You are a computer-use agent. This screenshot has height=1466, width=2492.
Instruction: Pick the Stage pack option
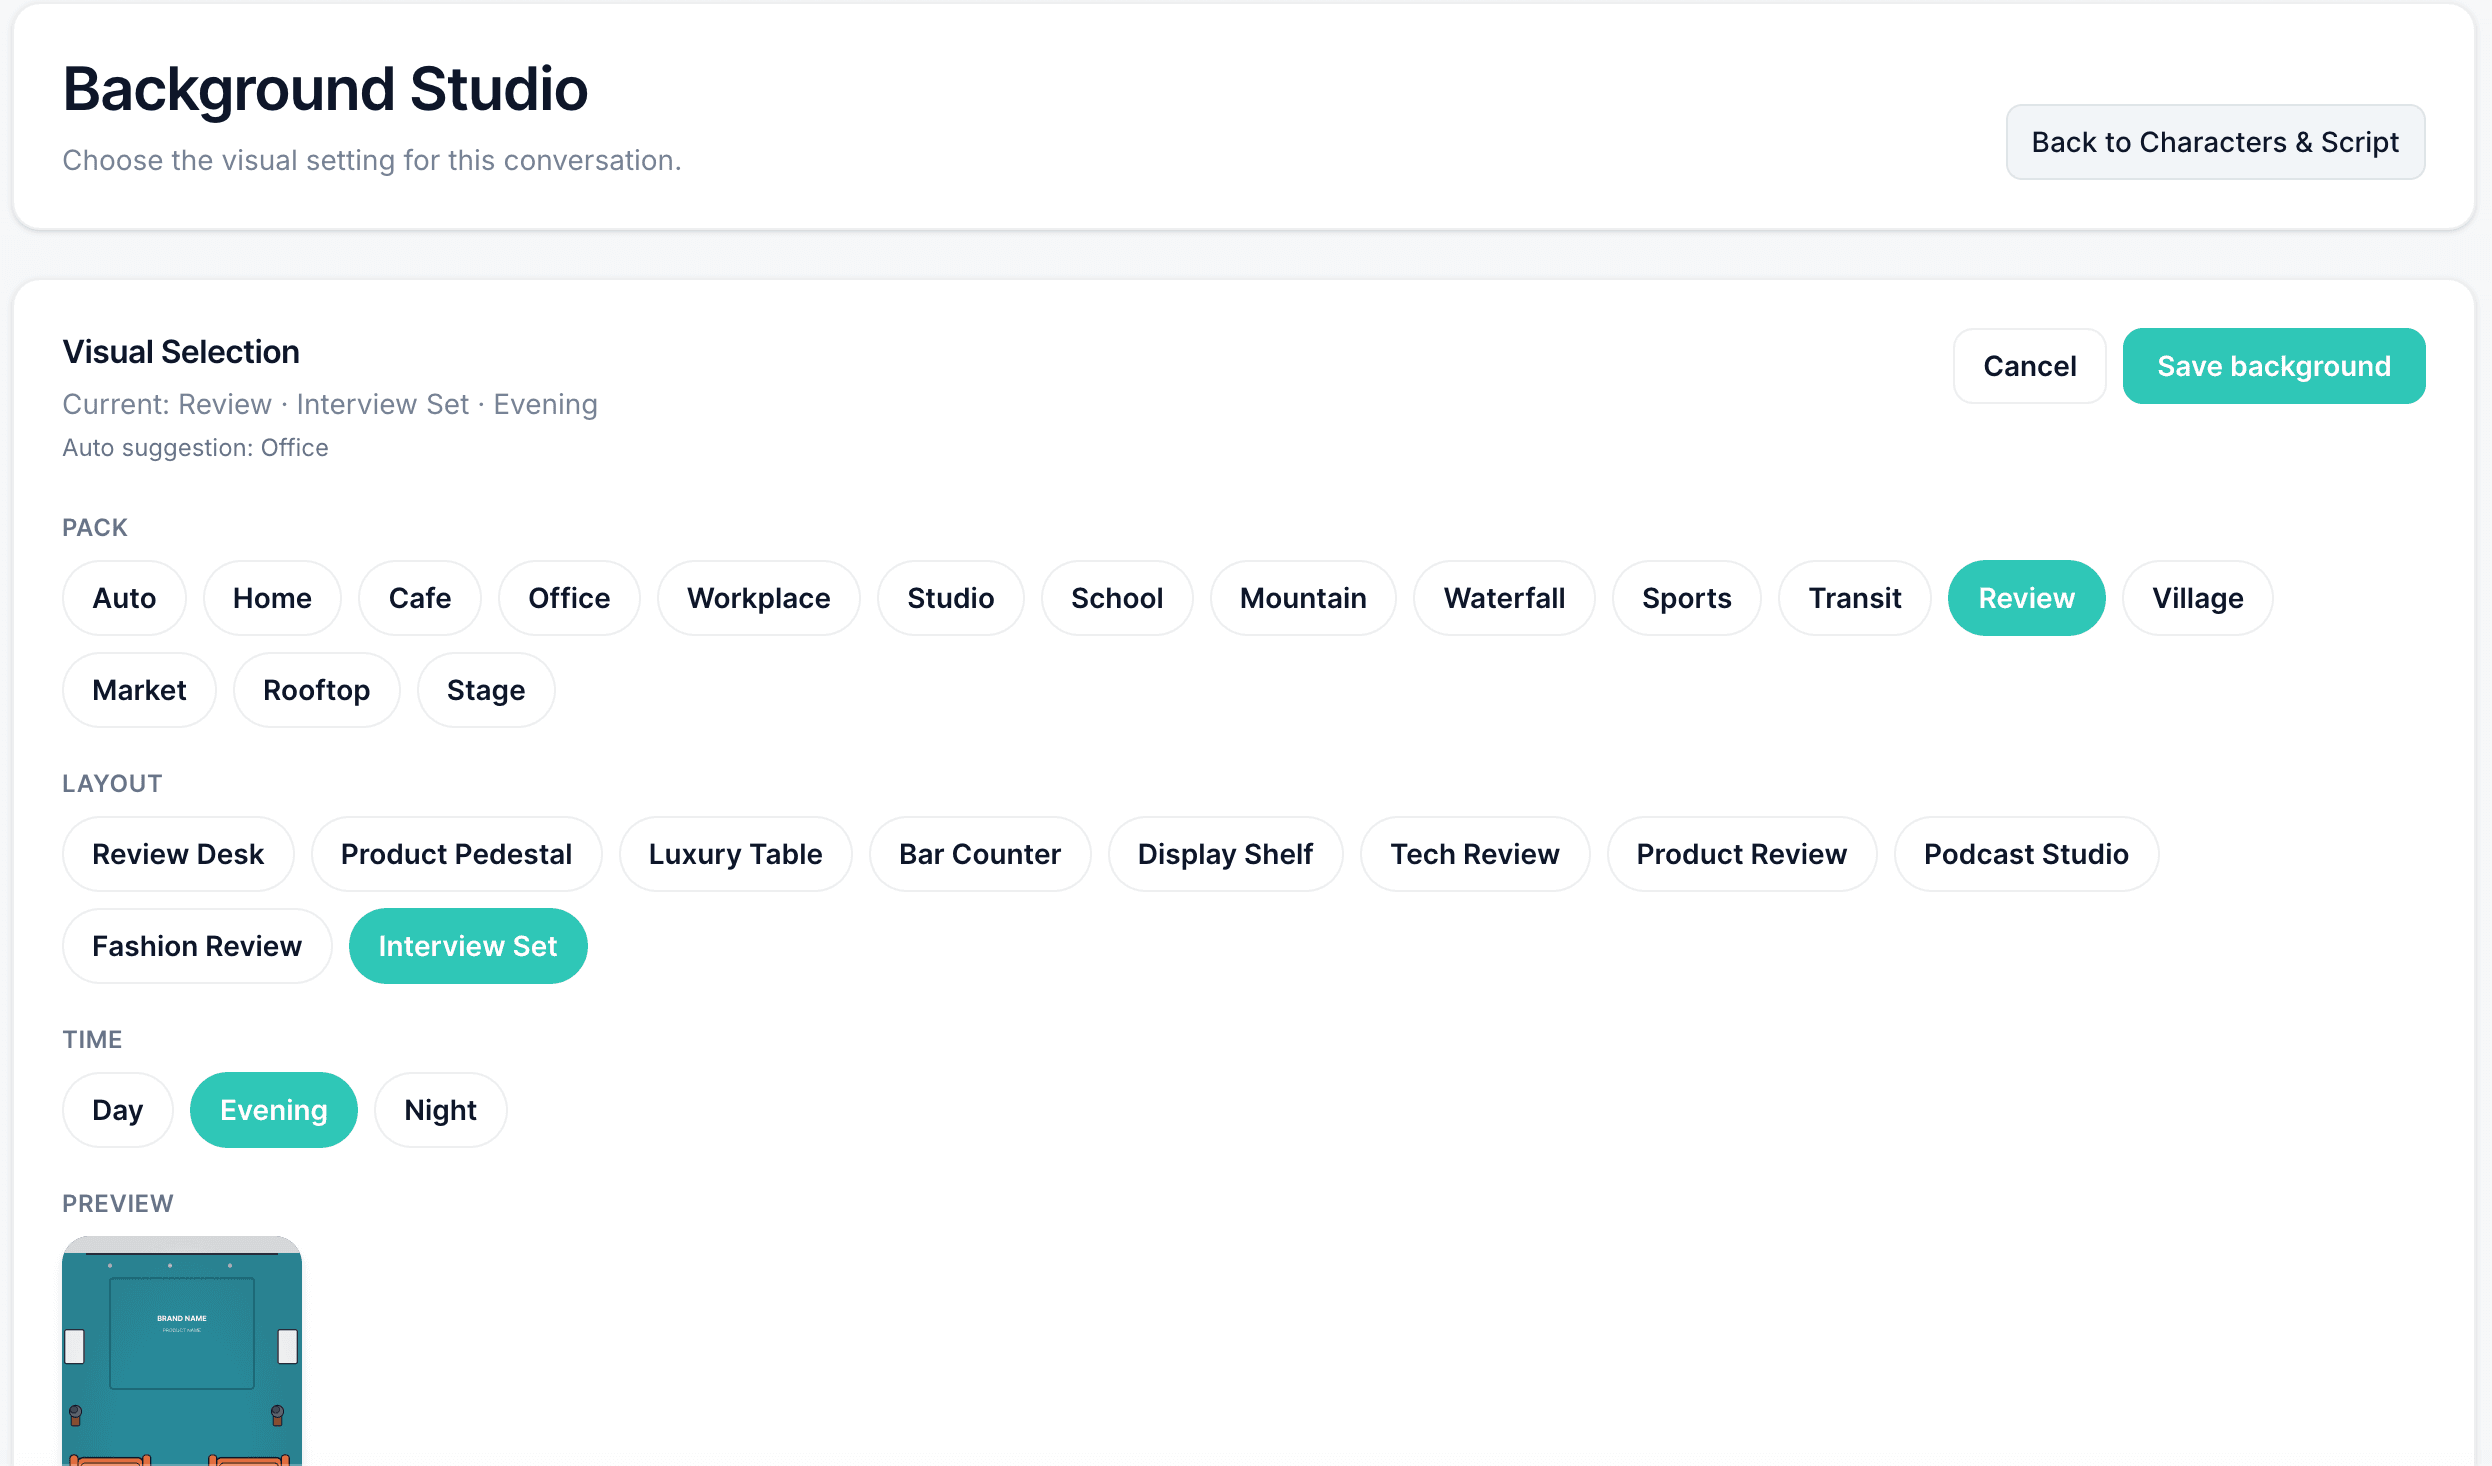click(486, 690)
